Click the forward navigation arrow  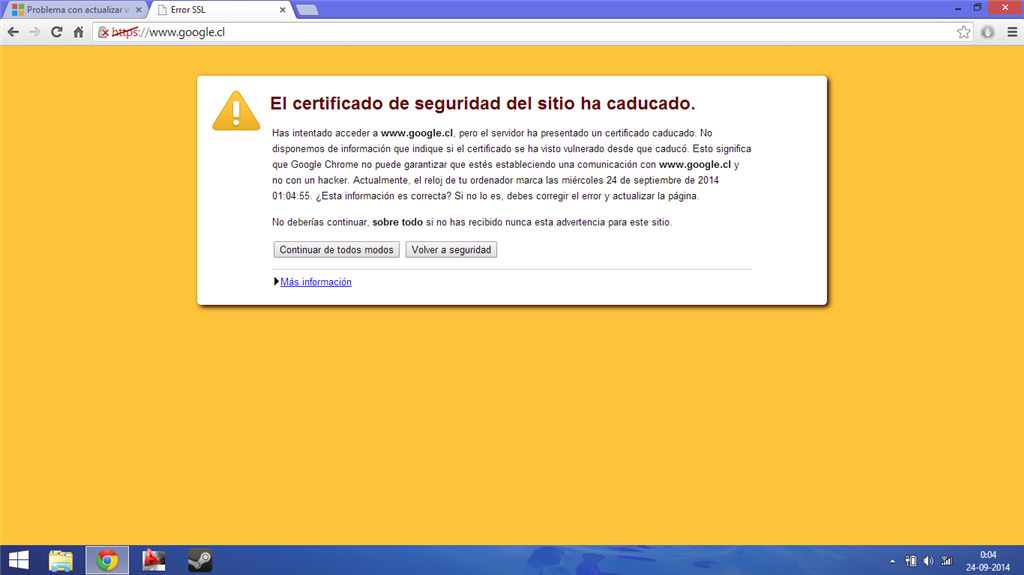click(x=35, y=32)
